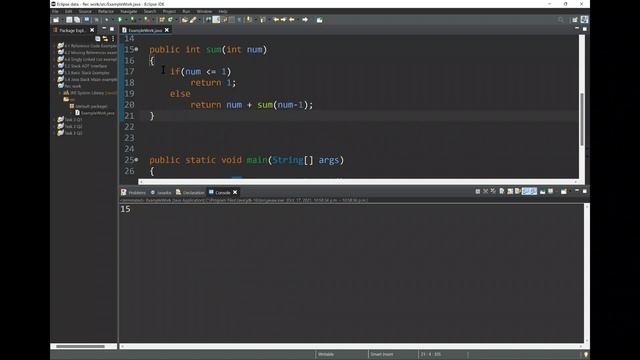Click the Save All toolbar icon

tap(77, 20)
